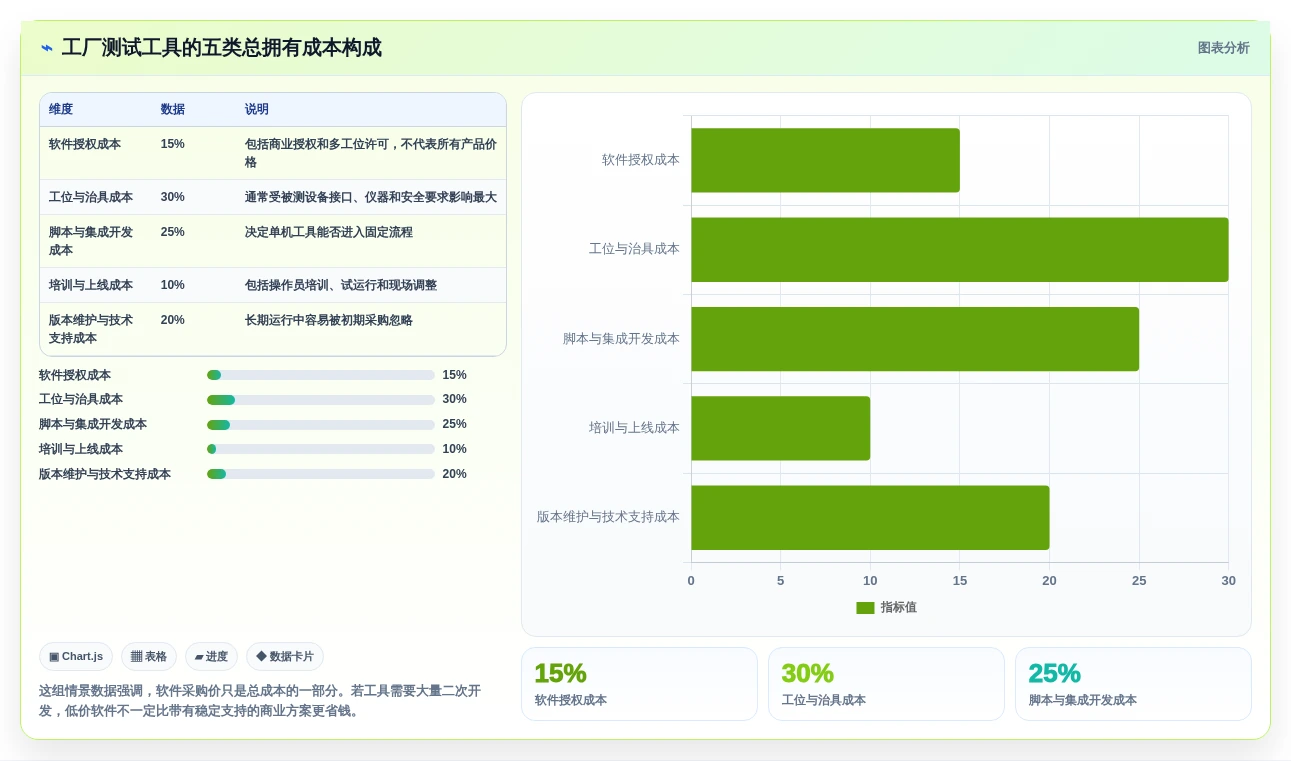Screen dimensions: 1291x761
Task: Click the 20% value in the table
Action: [x=173, y=320]
